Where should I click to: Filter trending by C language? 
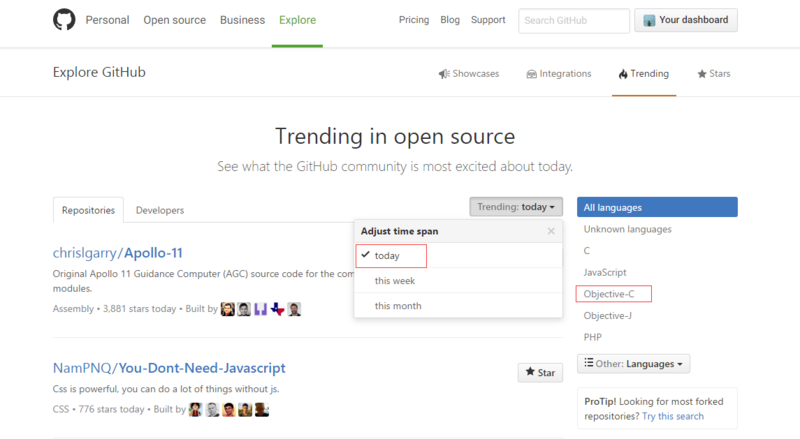(x=587, y=251)
